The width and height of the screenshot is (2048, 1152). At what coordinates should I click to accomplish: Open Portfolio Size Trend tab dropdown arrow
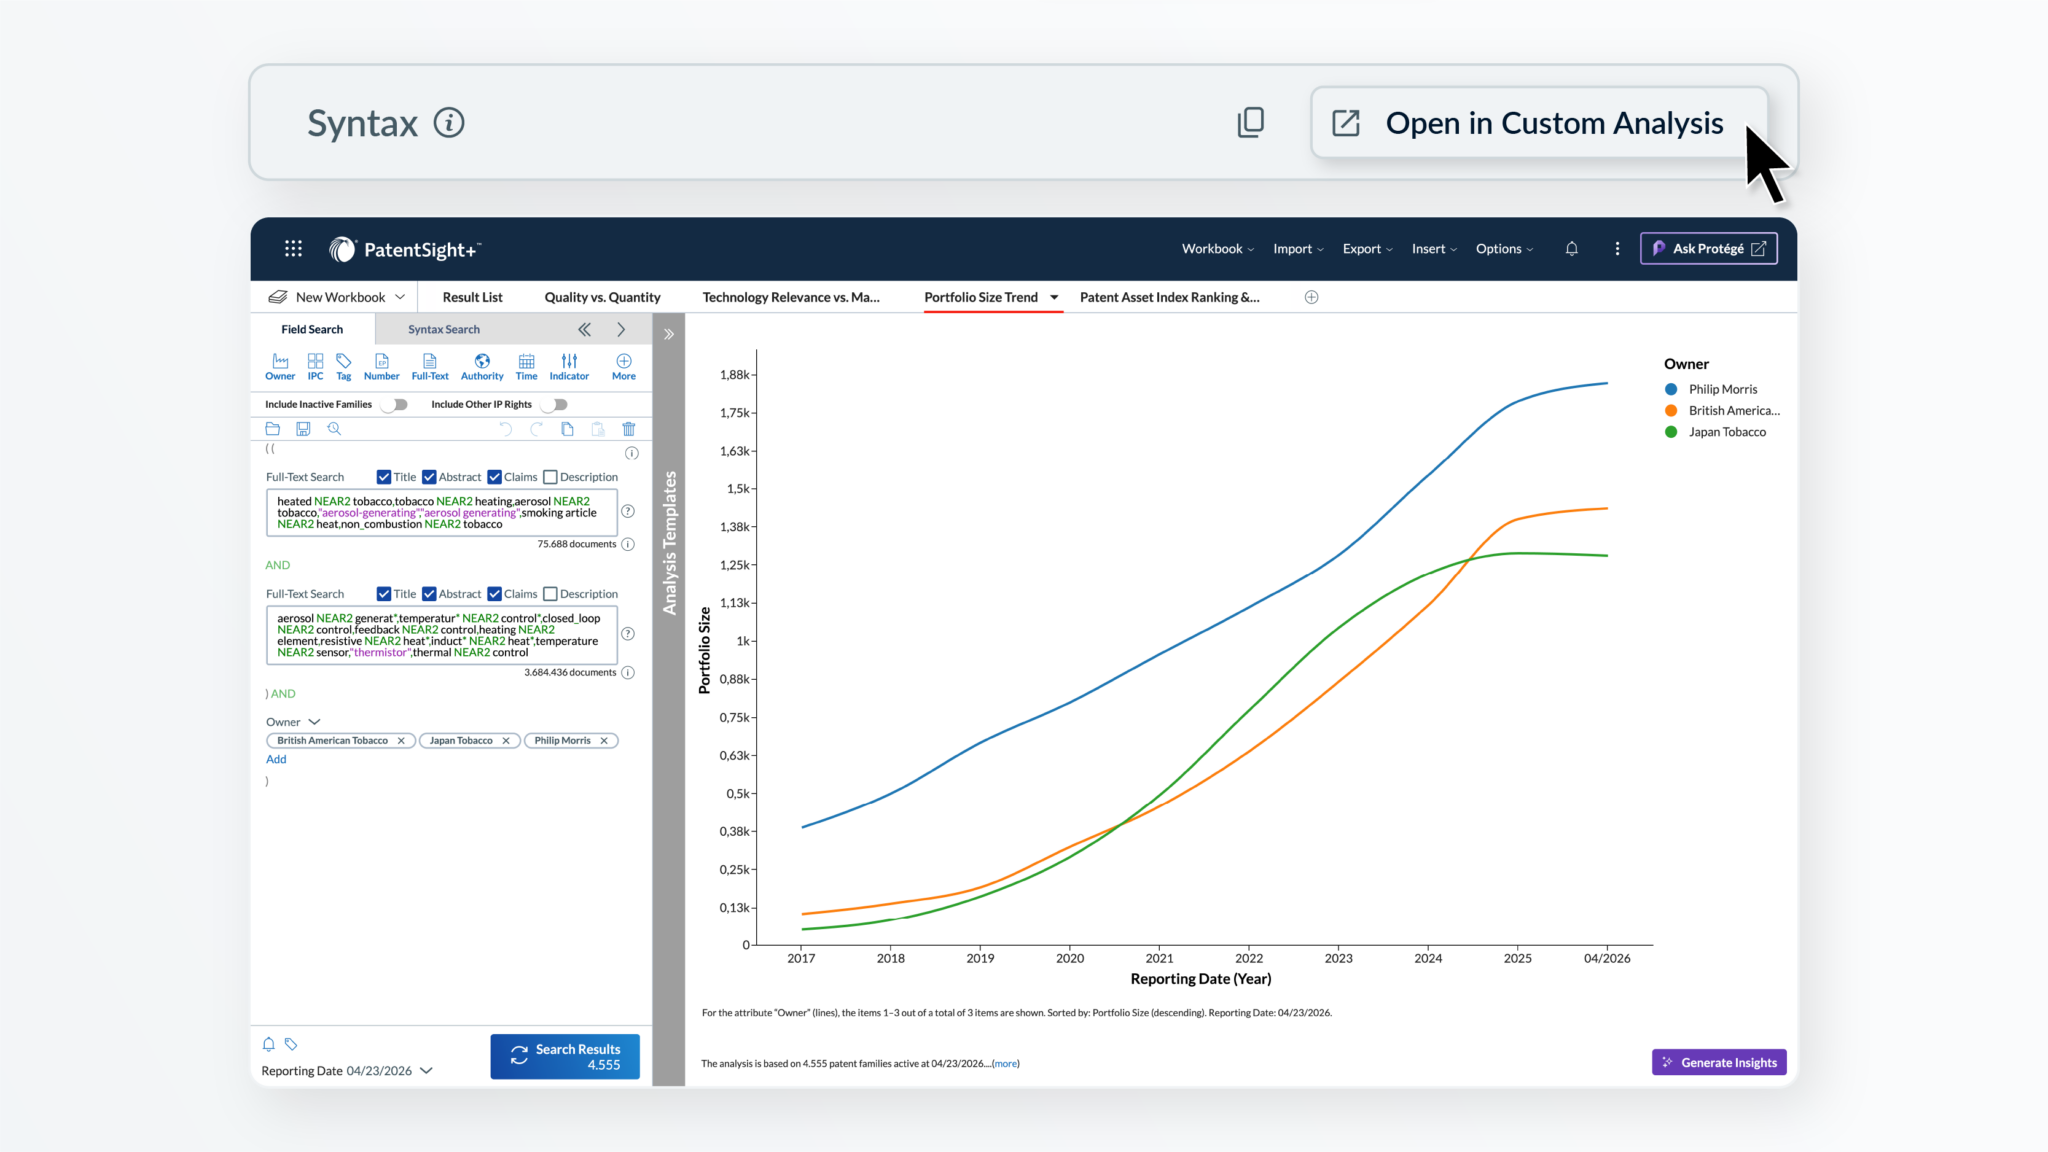pyautogui.click(x=1054, y=297)
